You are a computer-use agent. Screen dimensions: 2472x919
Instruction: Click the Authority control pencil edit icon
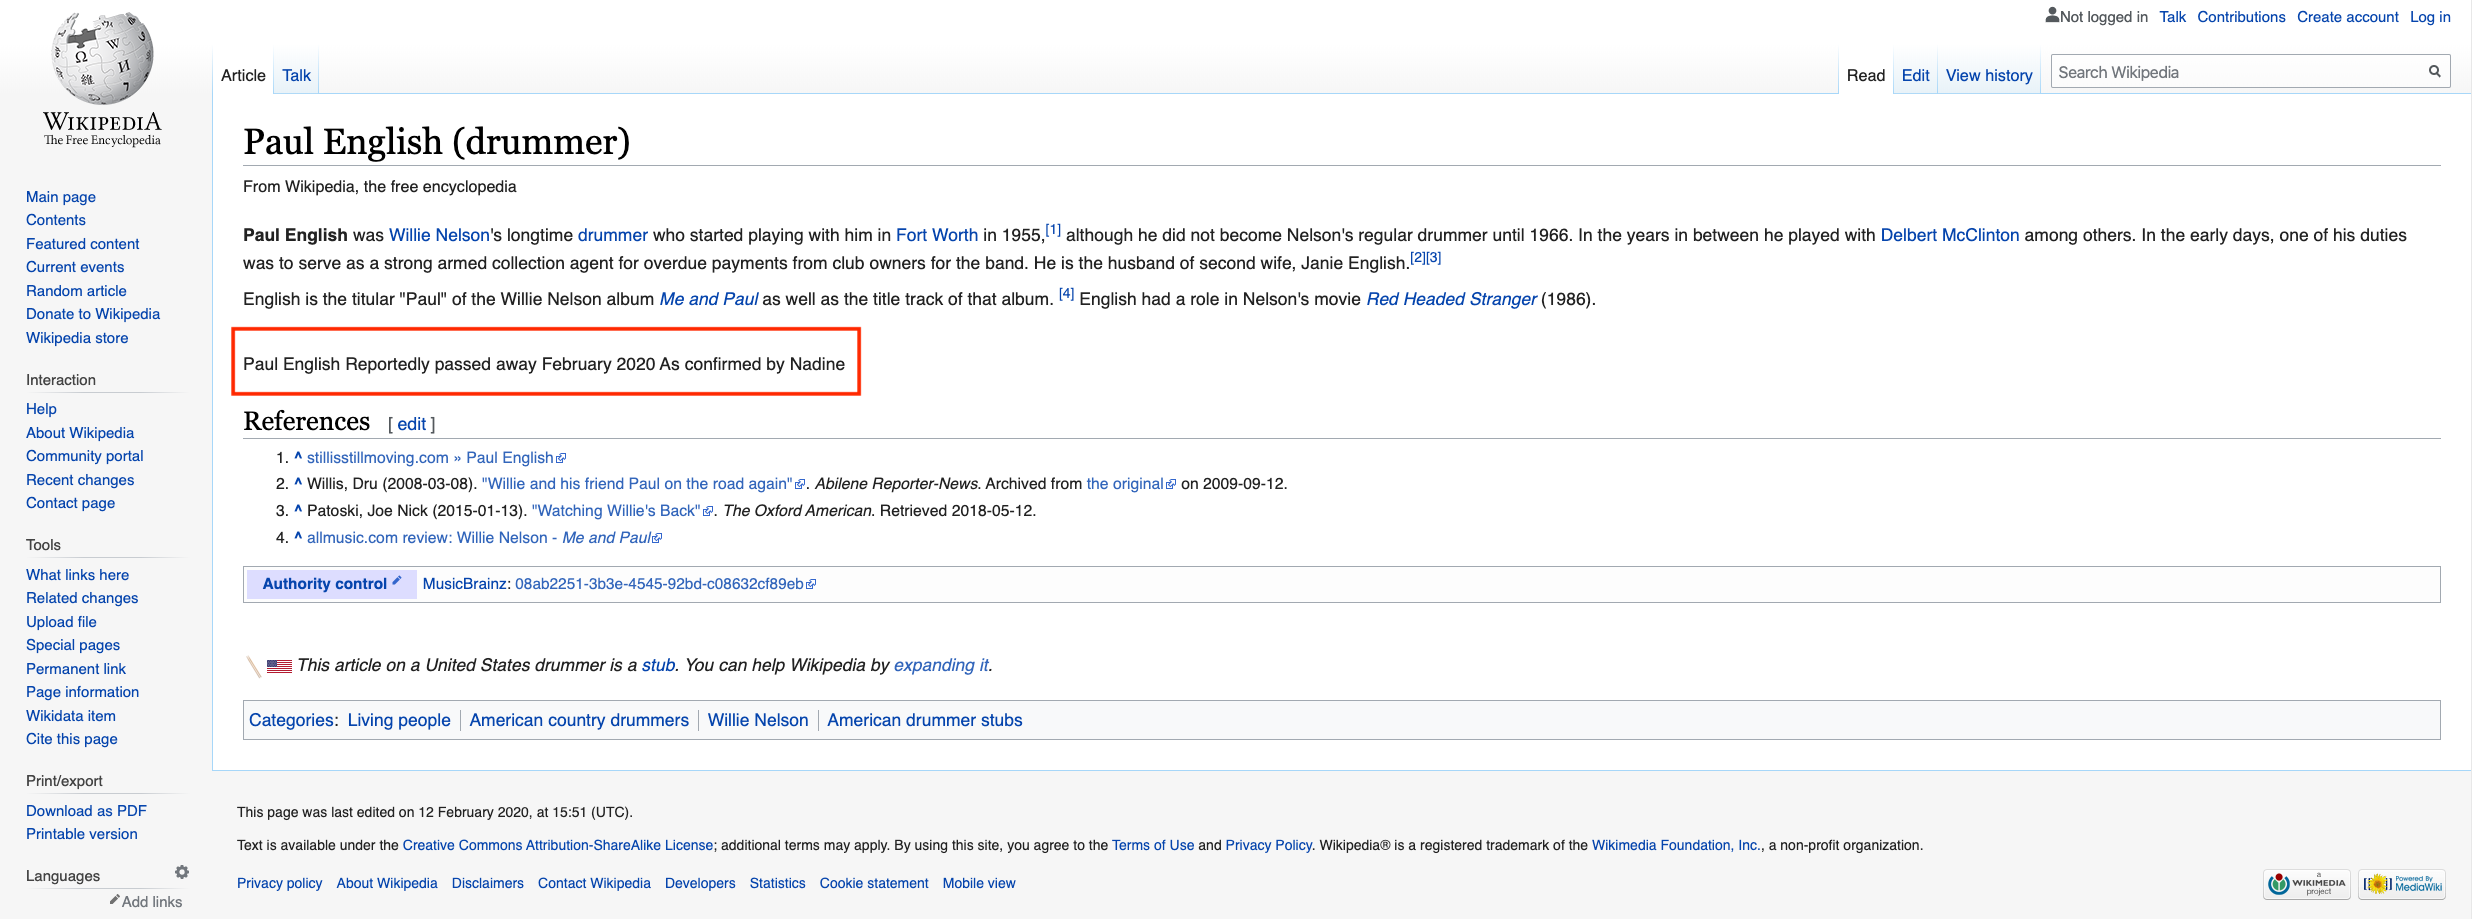[397, 581]
